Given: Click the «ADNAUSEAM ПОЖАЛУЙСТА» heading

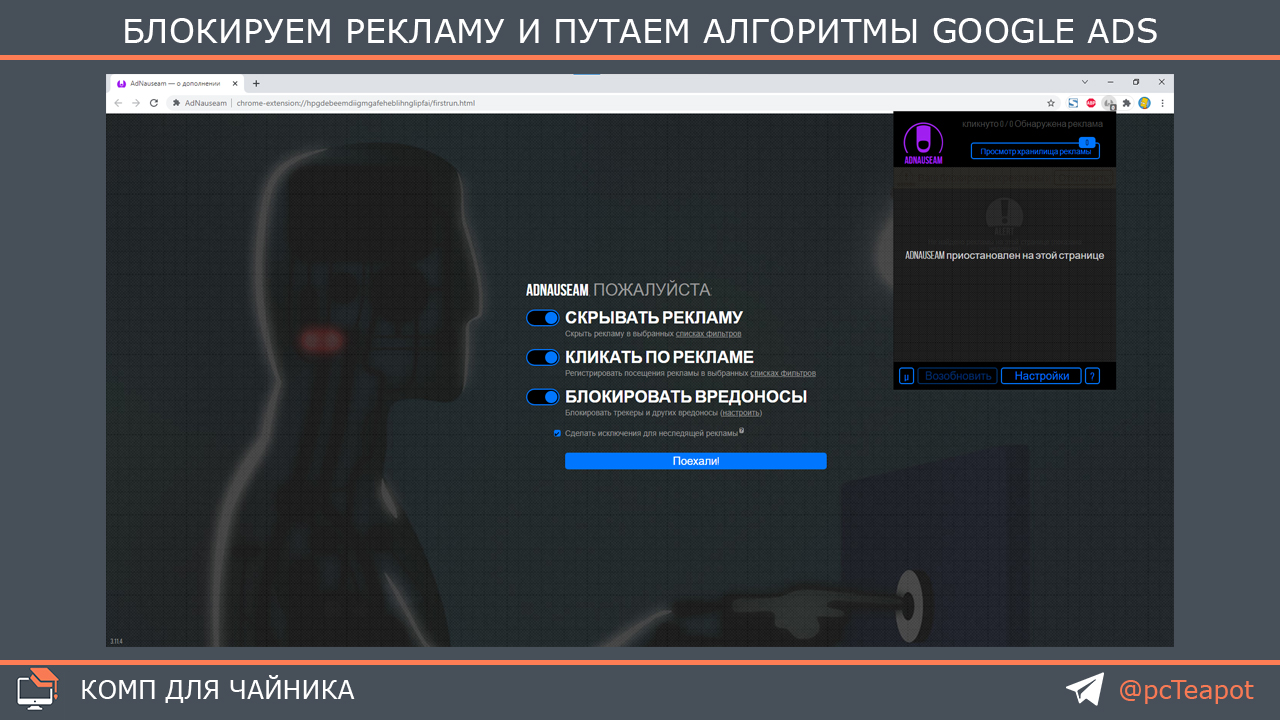Looking at the screenshot, I should coord(618,290).
